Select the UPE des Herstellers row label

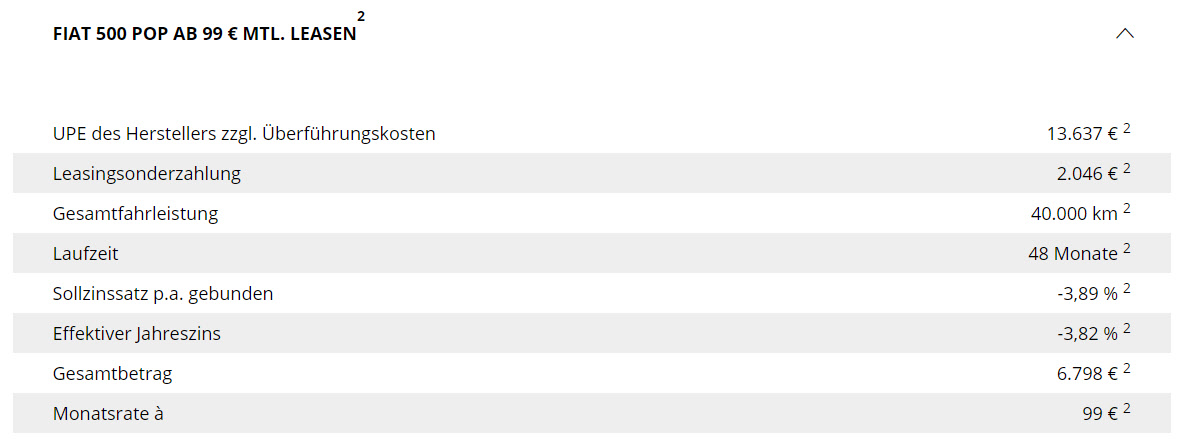244,134
